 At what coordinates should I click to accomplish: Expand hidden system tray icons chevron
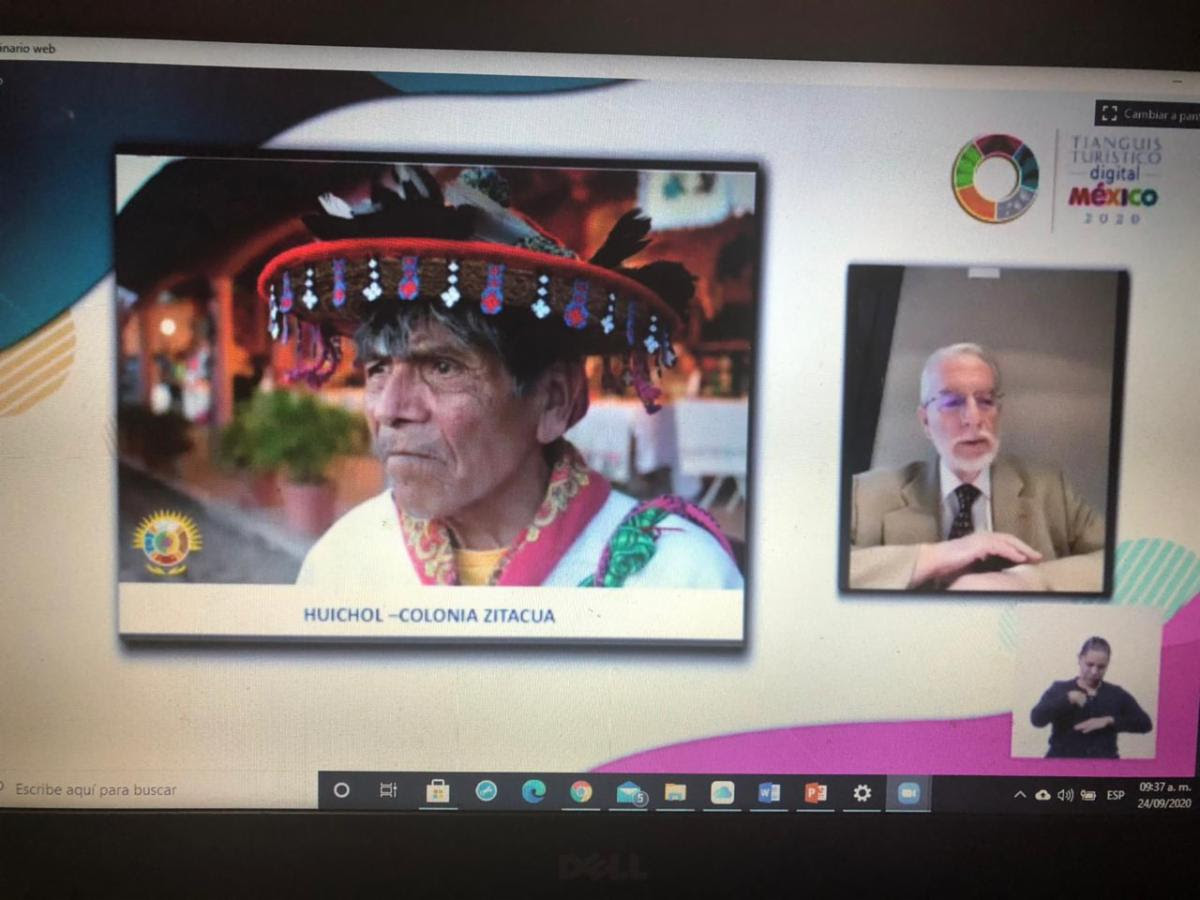tap(1020, 795)
